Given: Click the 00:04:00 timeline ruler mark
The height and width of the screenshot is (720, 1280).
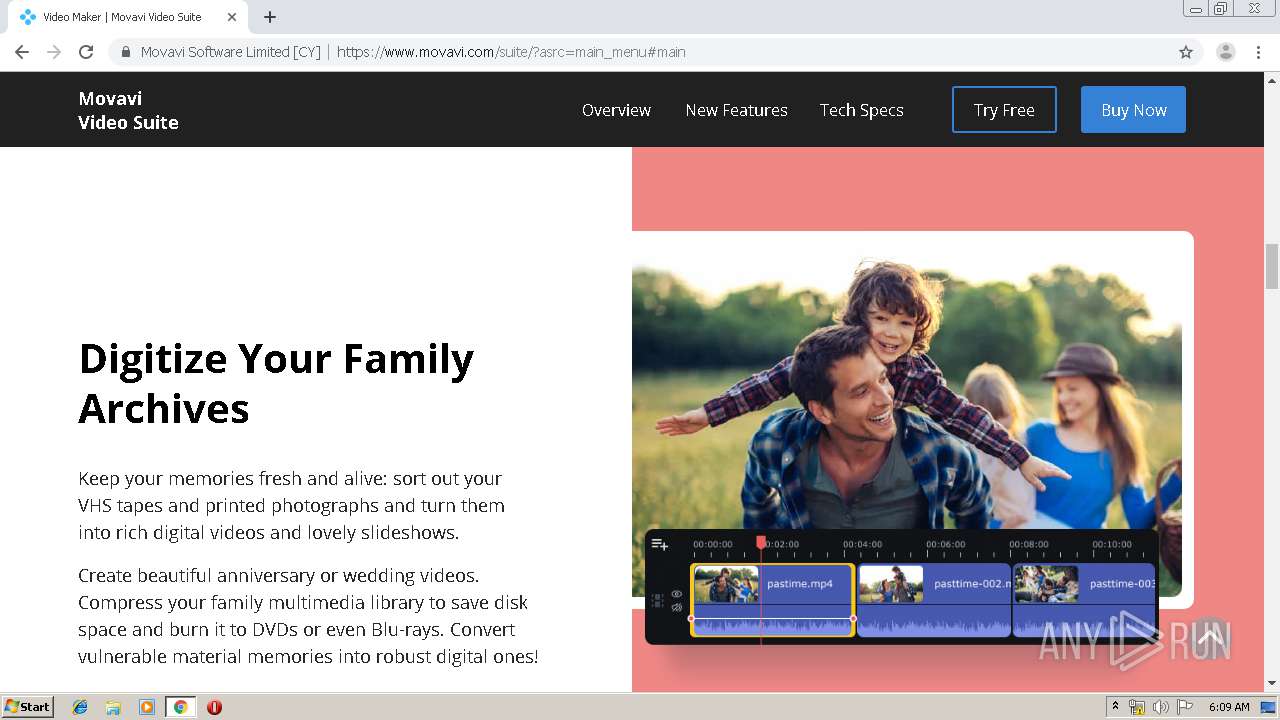Looking at the screenshot, I should pyautogui.click(x=862, y=545).
